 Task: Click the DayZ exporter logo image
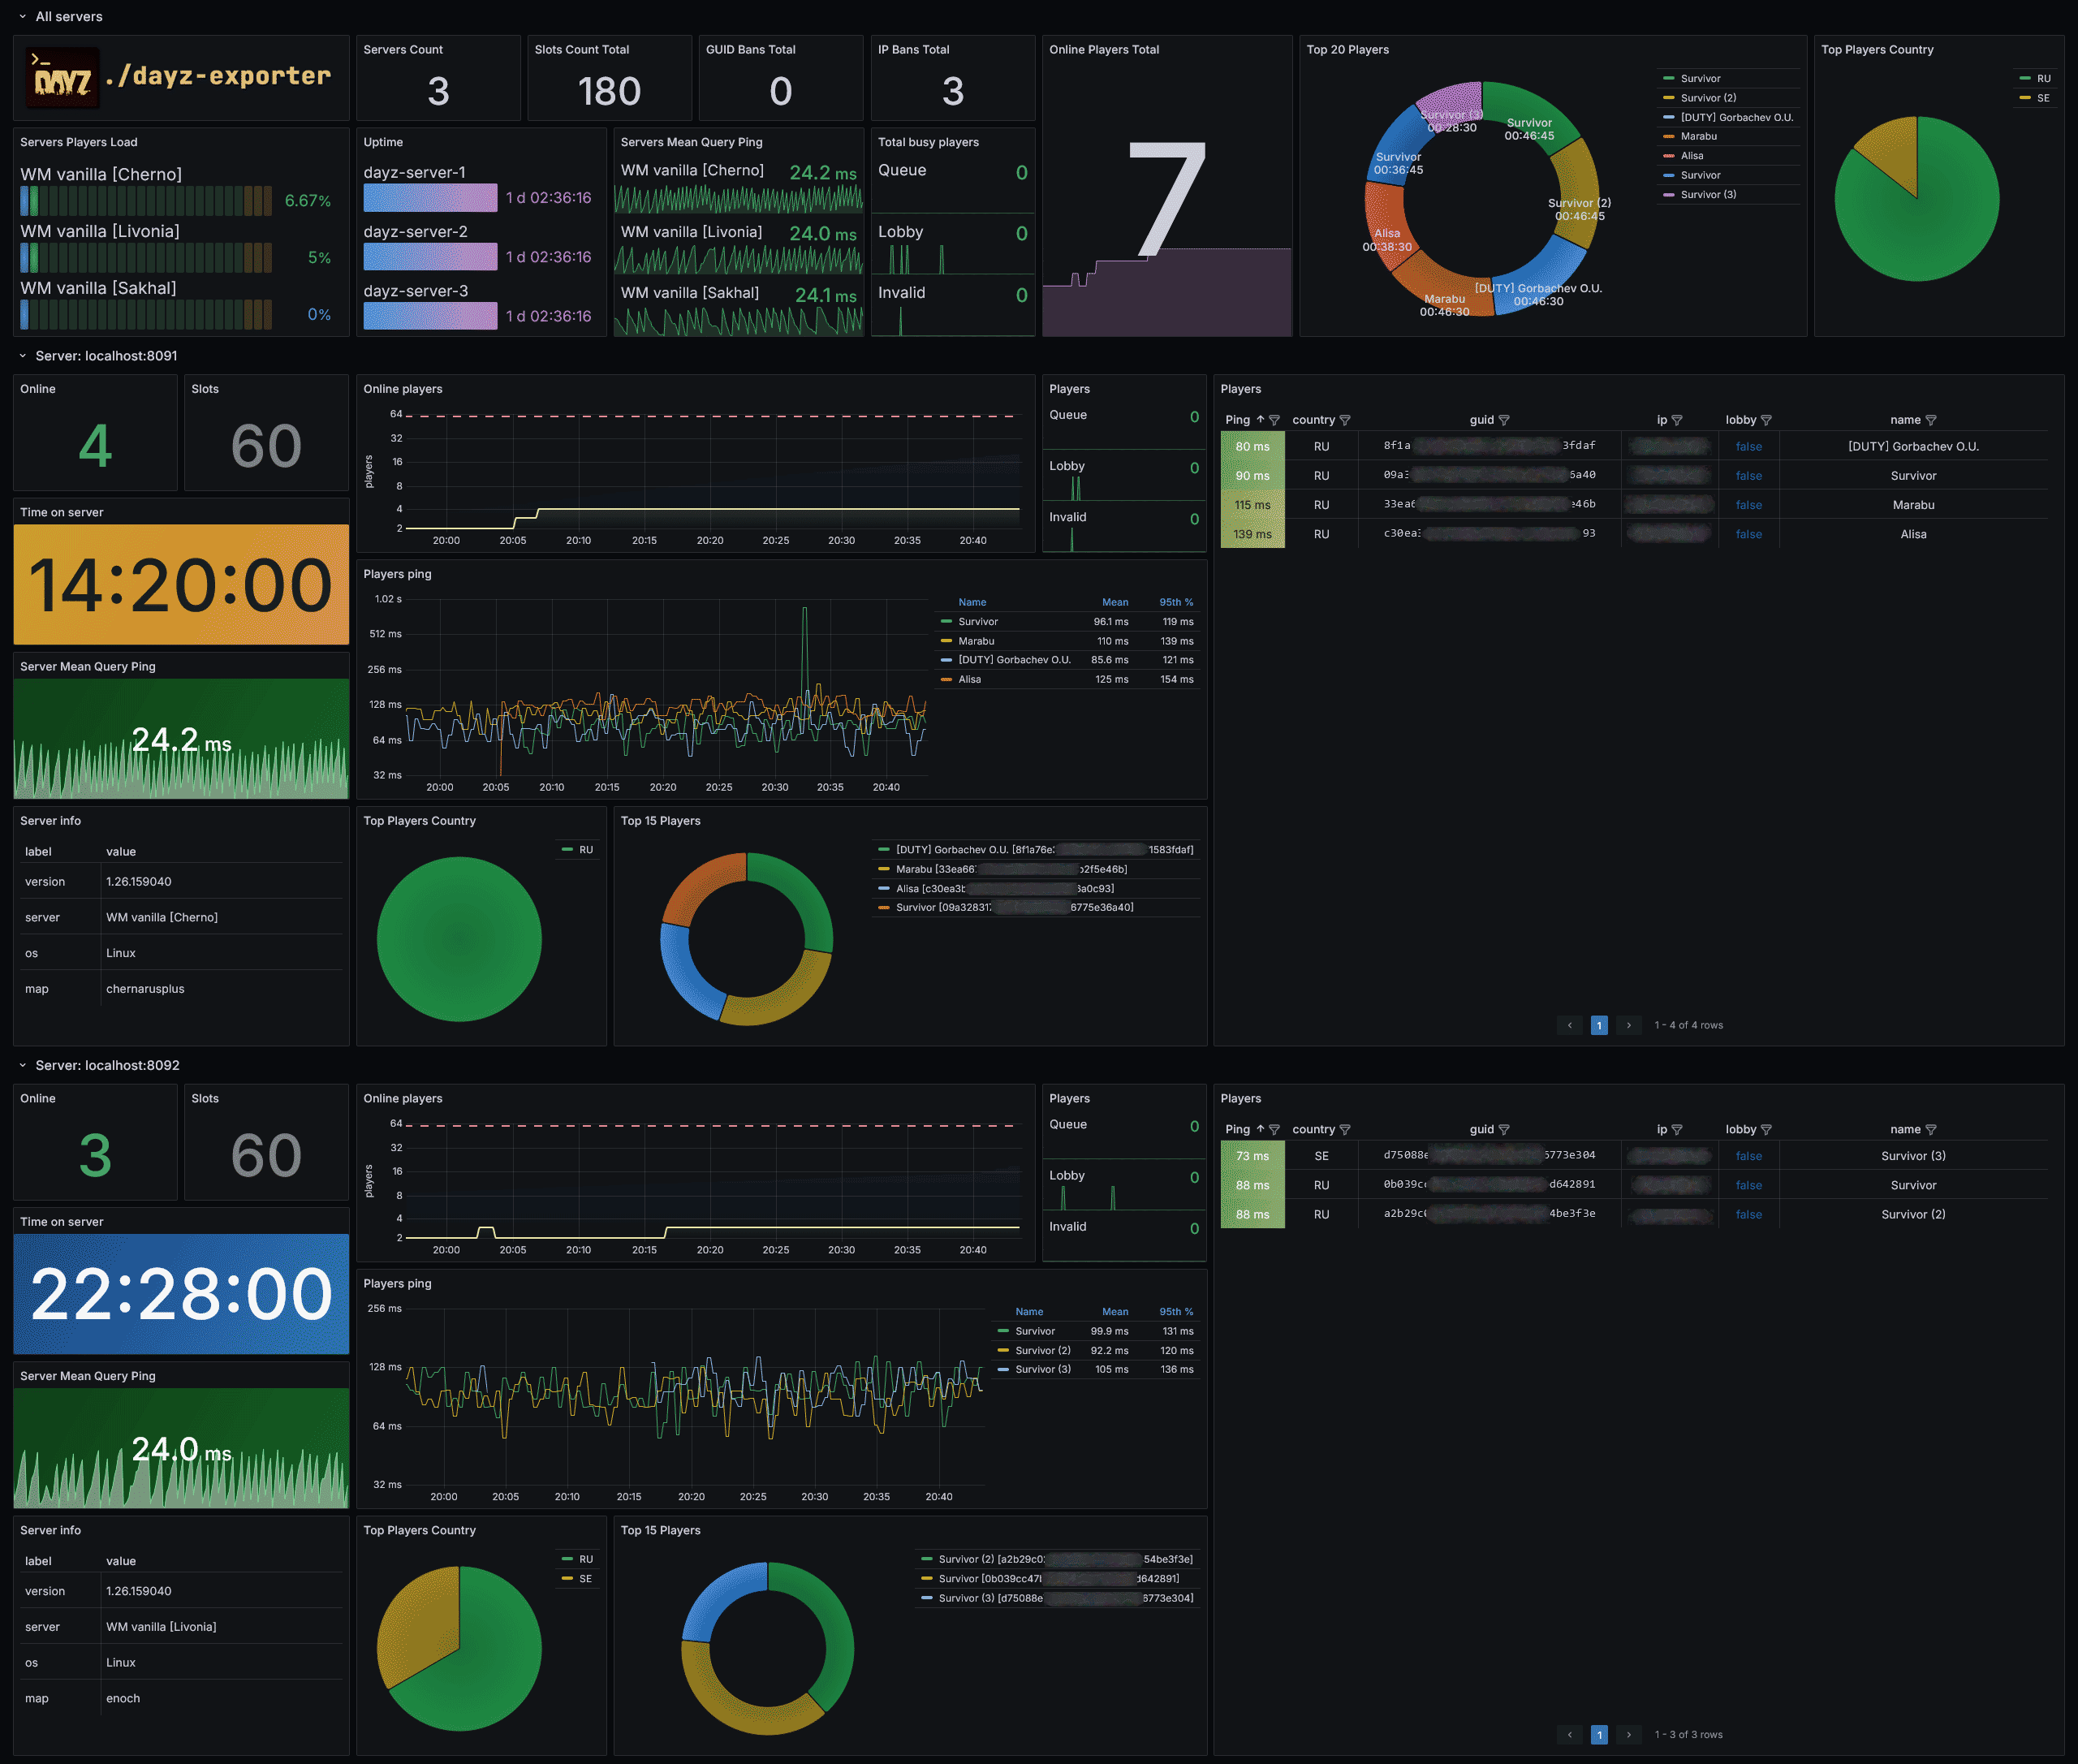coord(63,78)
